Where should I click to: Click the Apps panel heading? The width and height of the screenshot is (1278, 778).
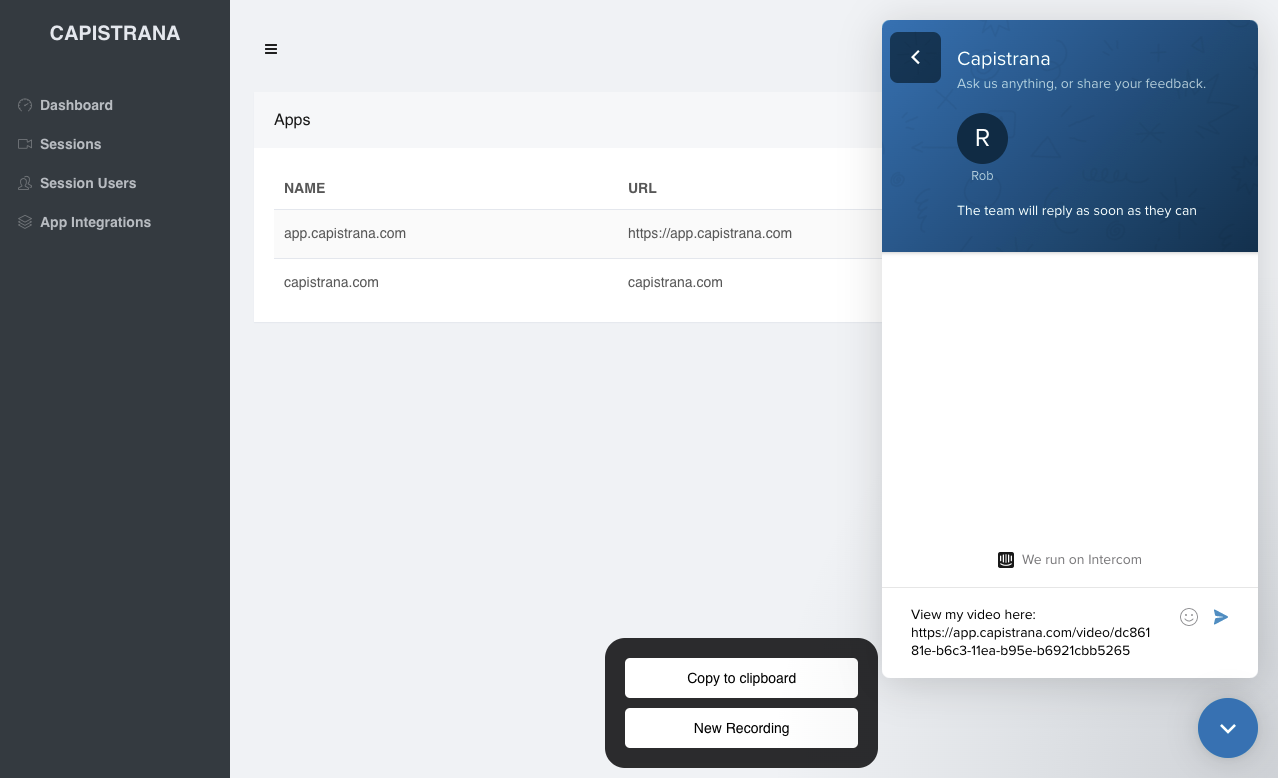pos(292,120)
